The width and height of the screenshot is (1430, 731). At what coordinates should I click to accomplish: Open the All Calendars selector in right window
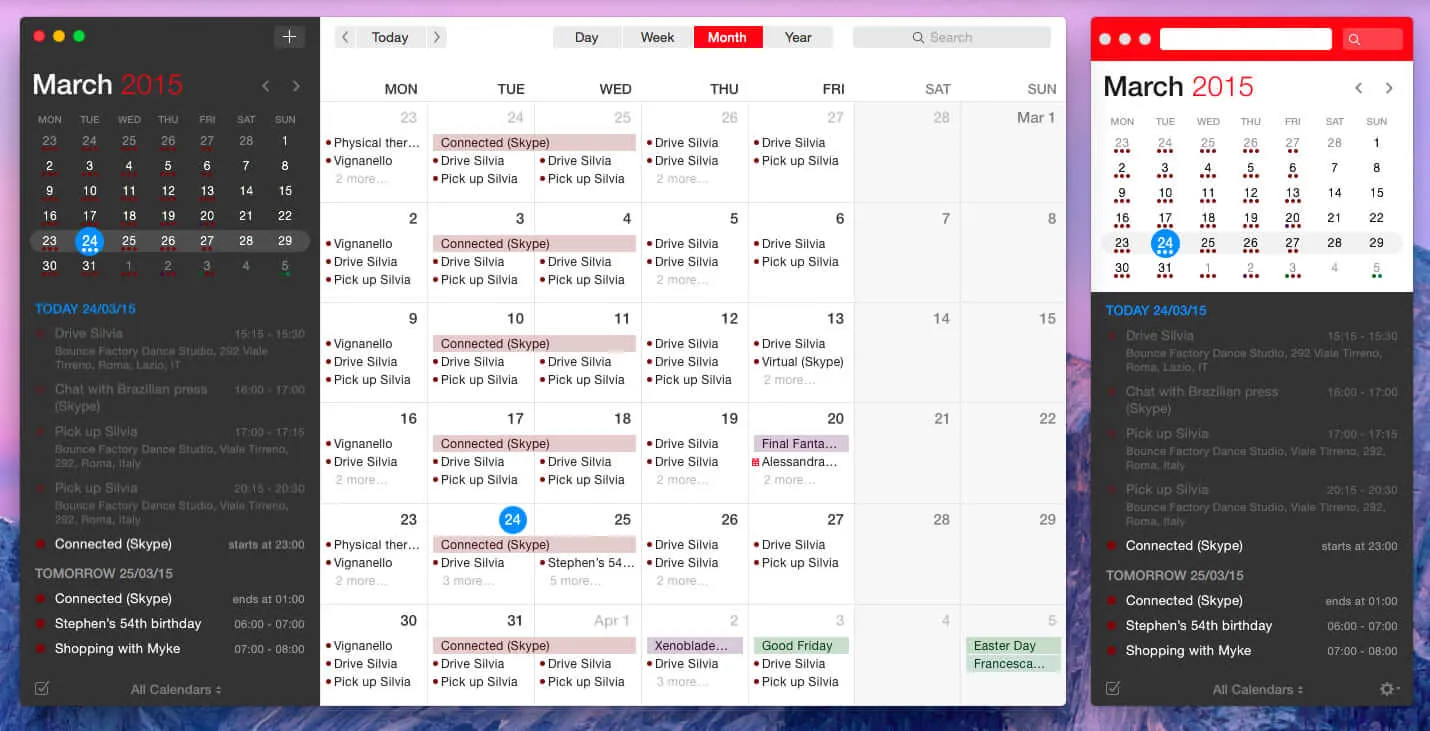pyautogui.click(x=1256, y=689)
